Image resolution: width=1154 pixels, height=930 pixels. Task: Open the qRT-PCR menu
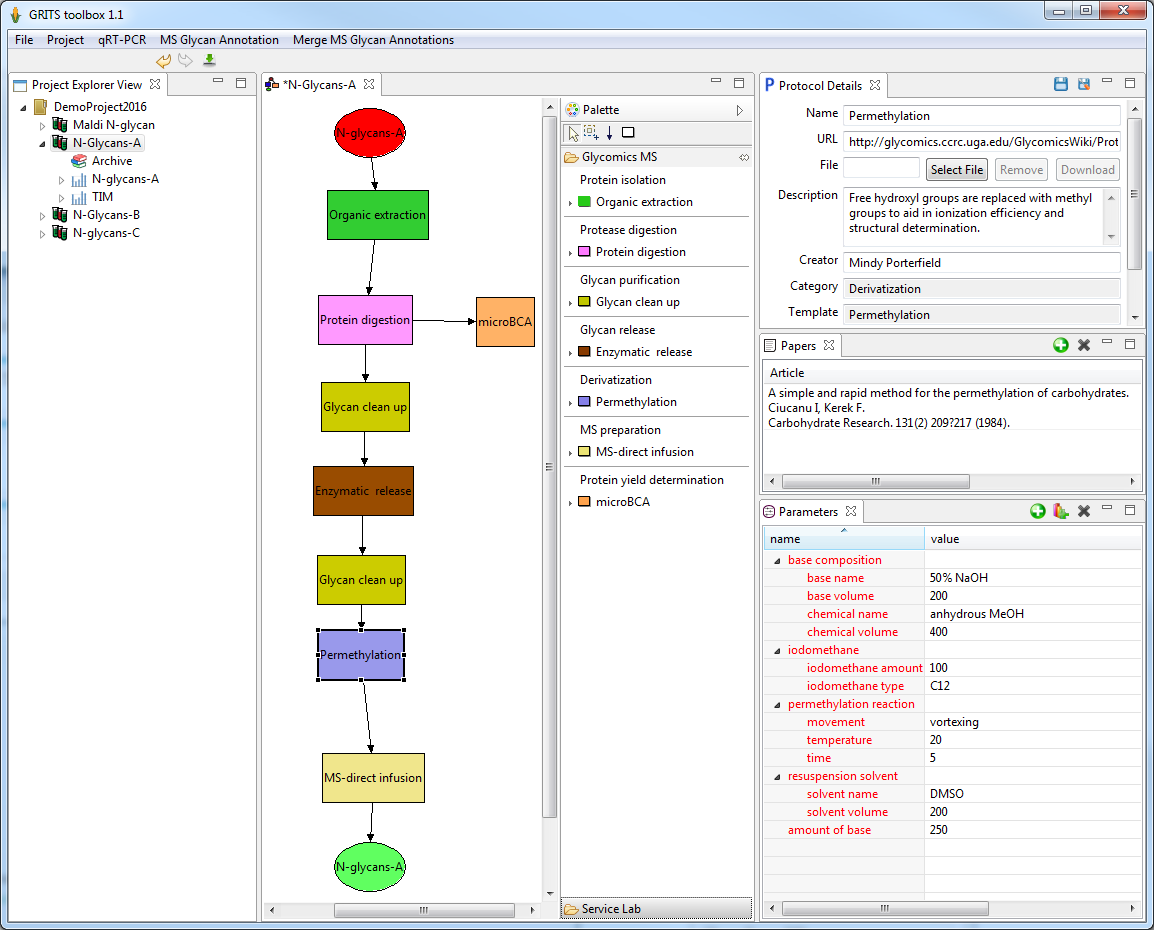pos(121,40)
